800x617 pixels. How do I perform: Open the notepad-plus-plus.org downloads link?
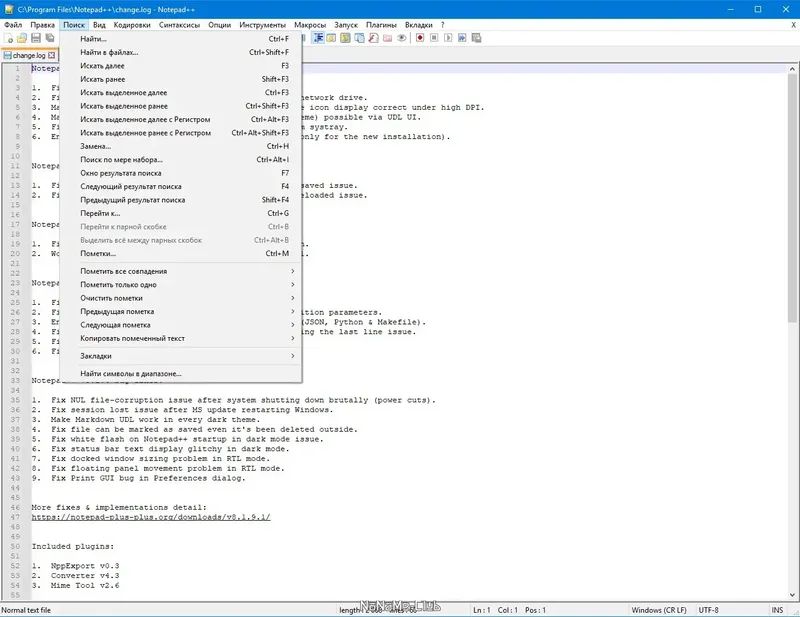coord(151,517)
